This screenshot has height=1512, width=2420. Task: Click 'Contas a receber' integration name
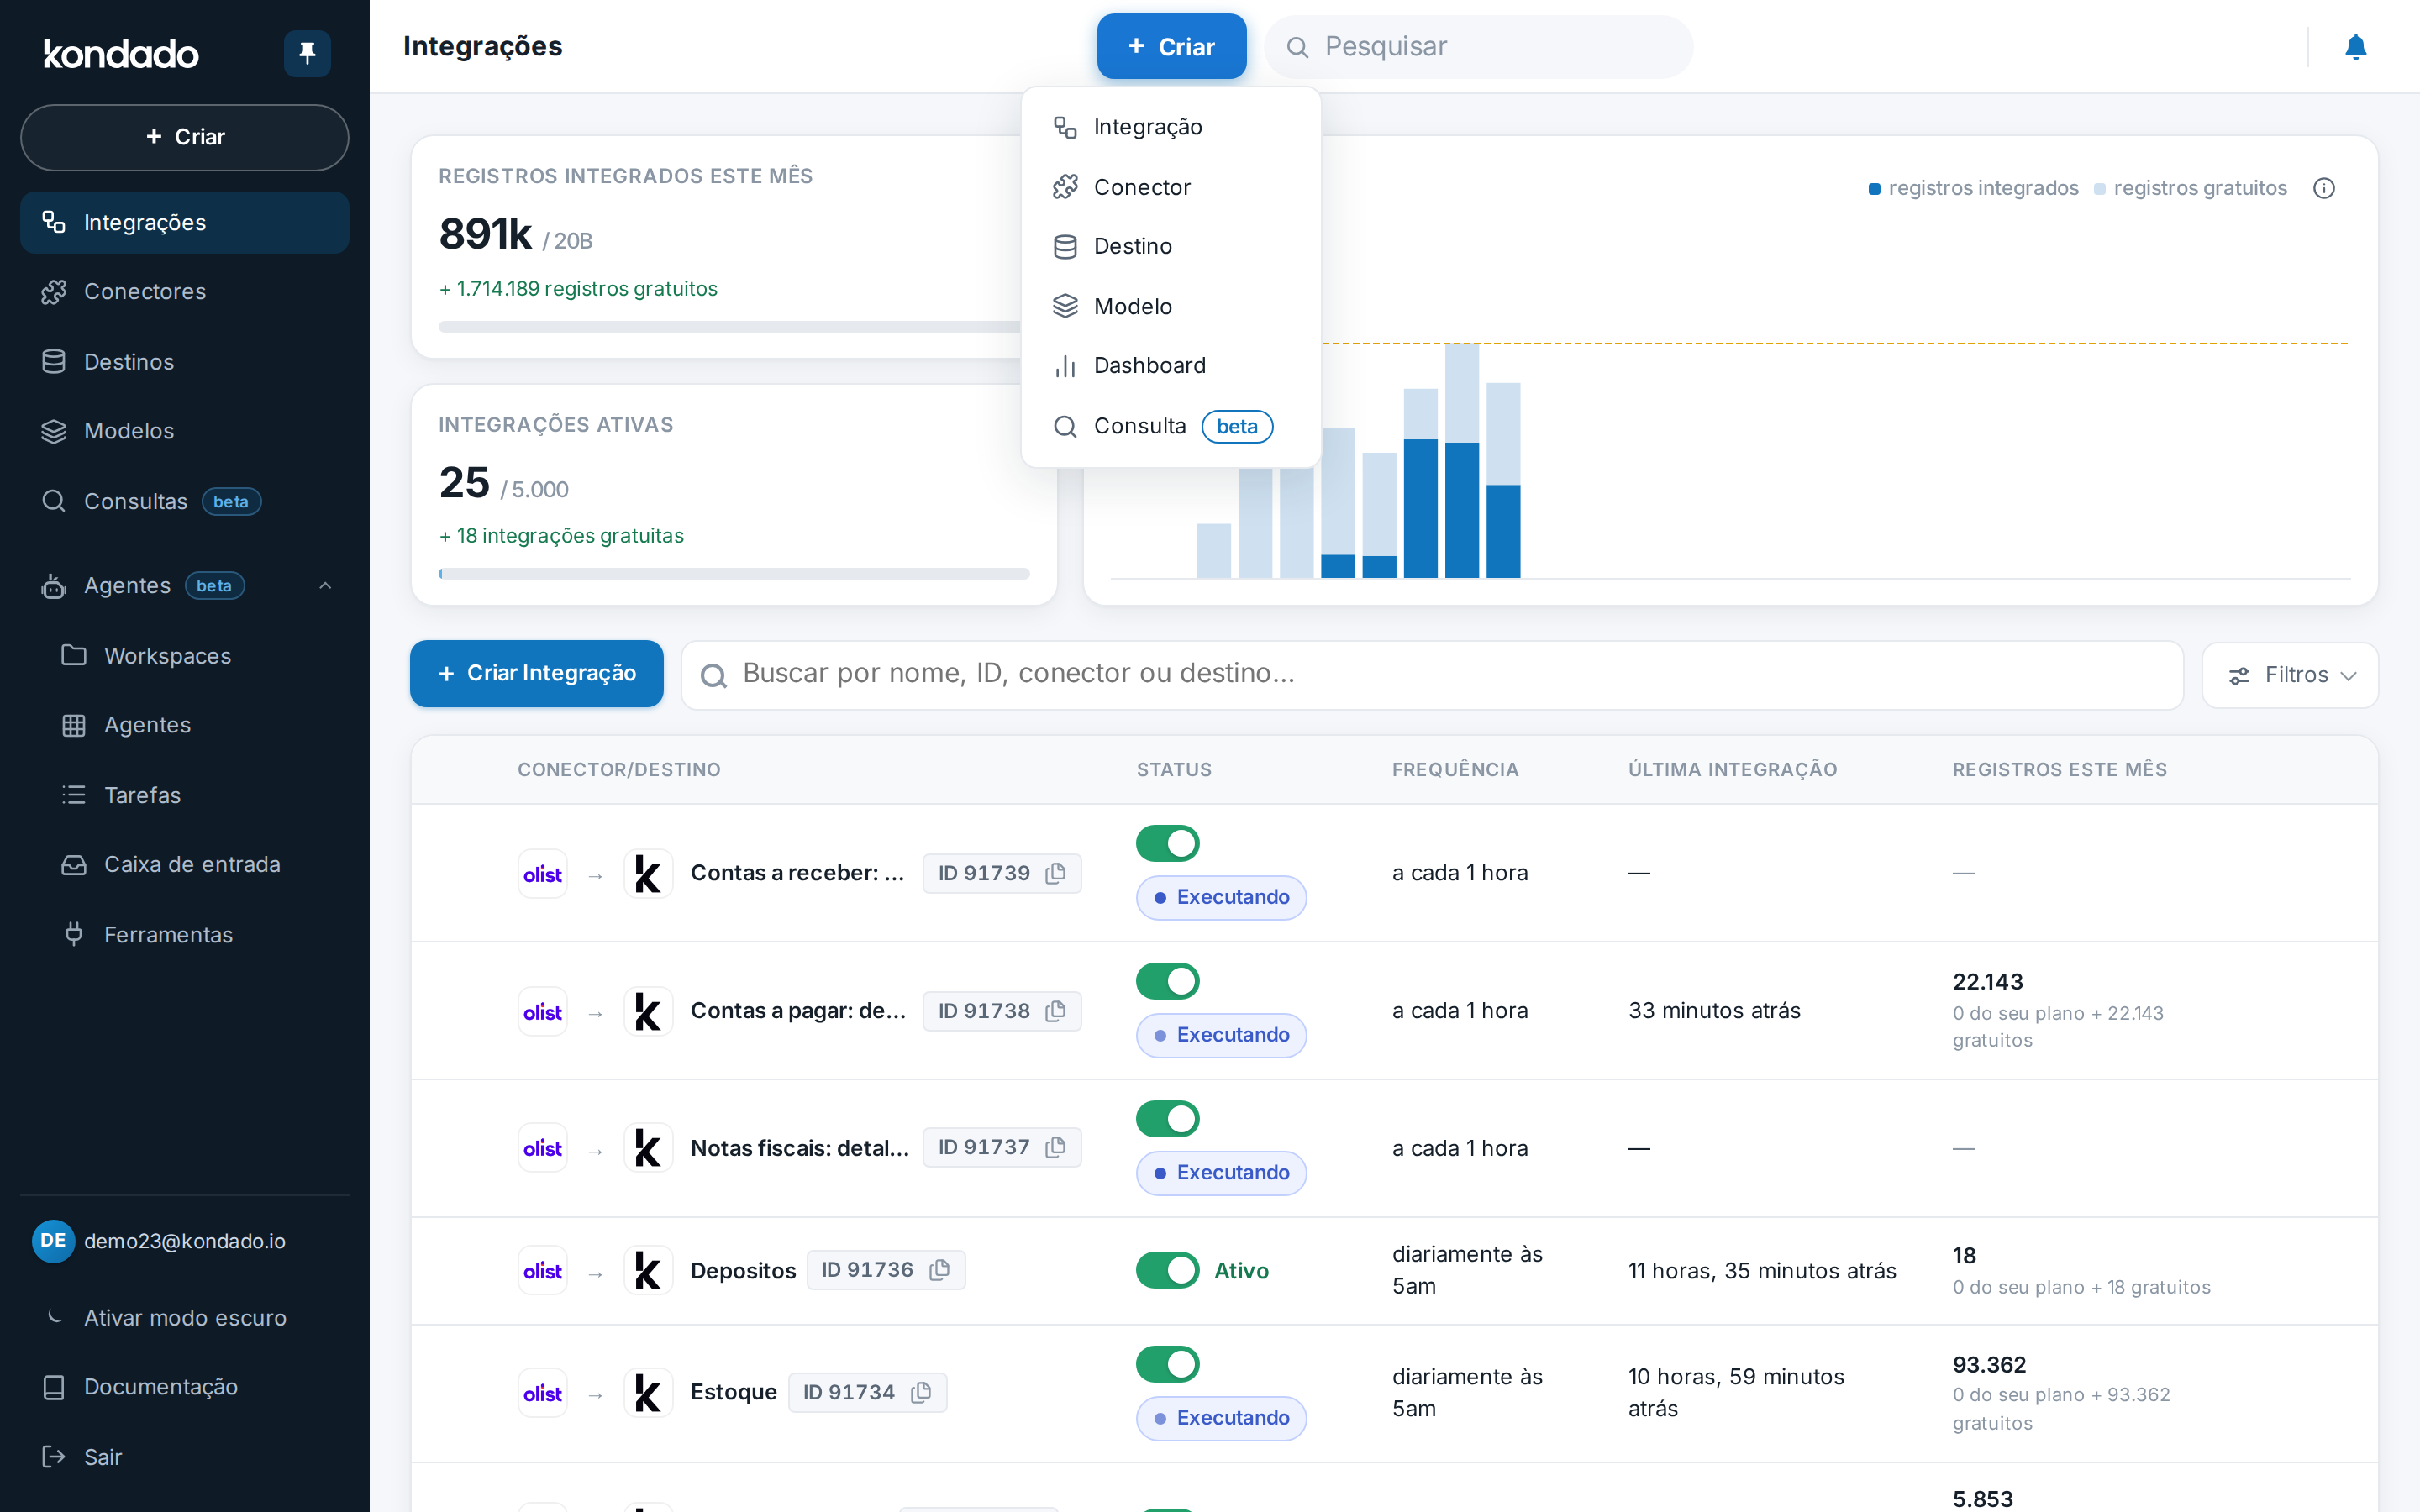pos(798,873)
